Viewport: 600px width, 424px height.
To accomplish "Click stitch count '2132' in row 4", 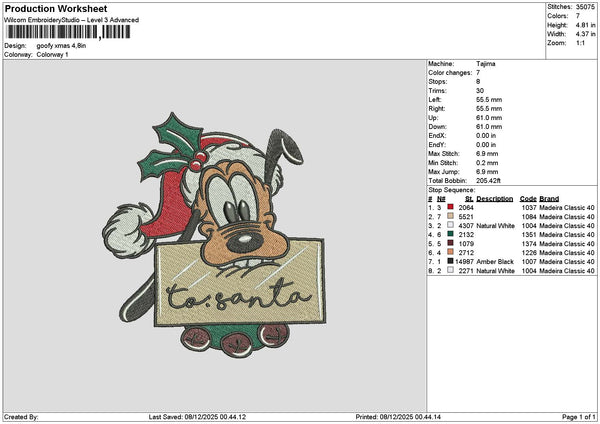I will point(466,235).
